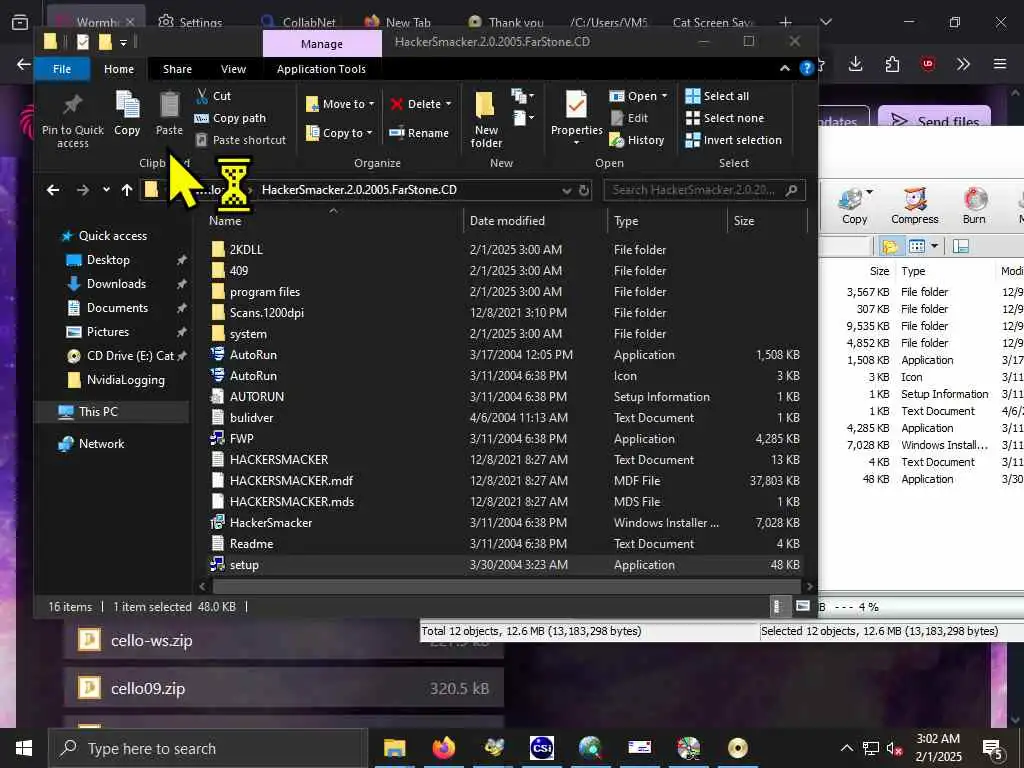
Task: Open browser extensions puzzle icon
Action: tap(892, 64)
